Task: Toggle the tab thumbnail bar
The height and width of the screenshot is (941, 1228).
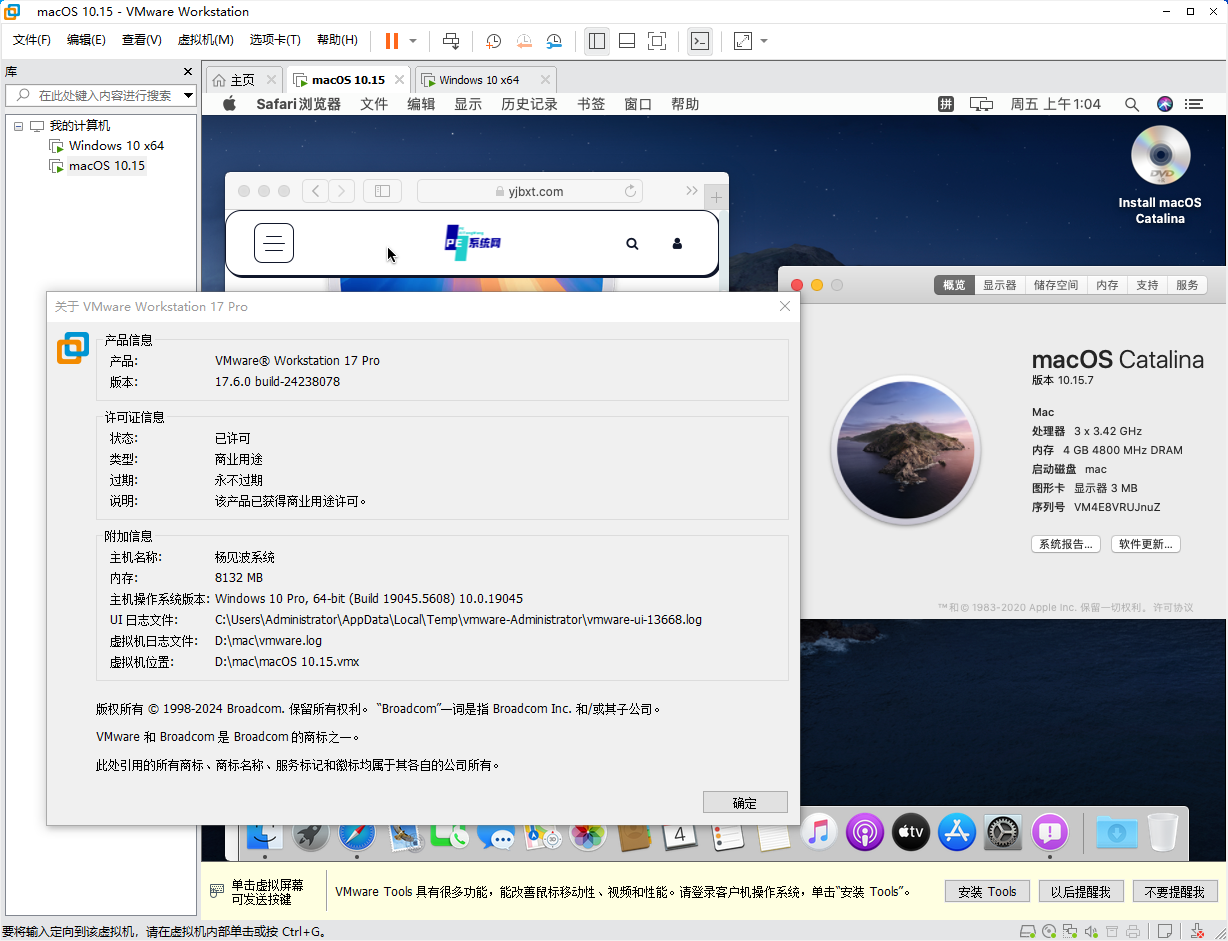Action: 627,41
